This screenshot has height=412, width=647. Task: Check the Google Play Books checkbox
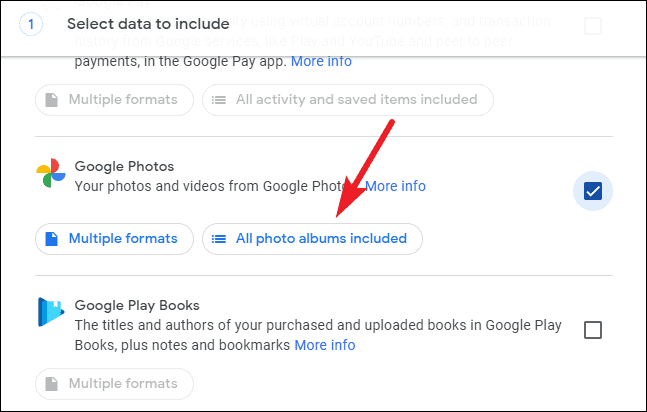coord(593,330)
